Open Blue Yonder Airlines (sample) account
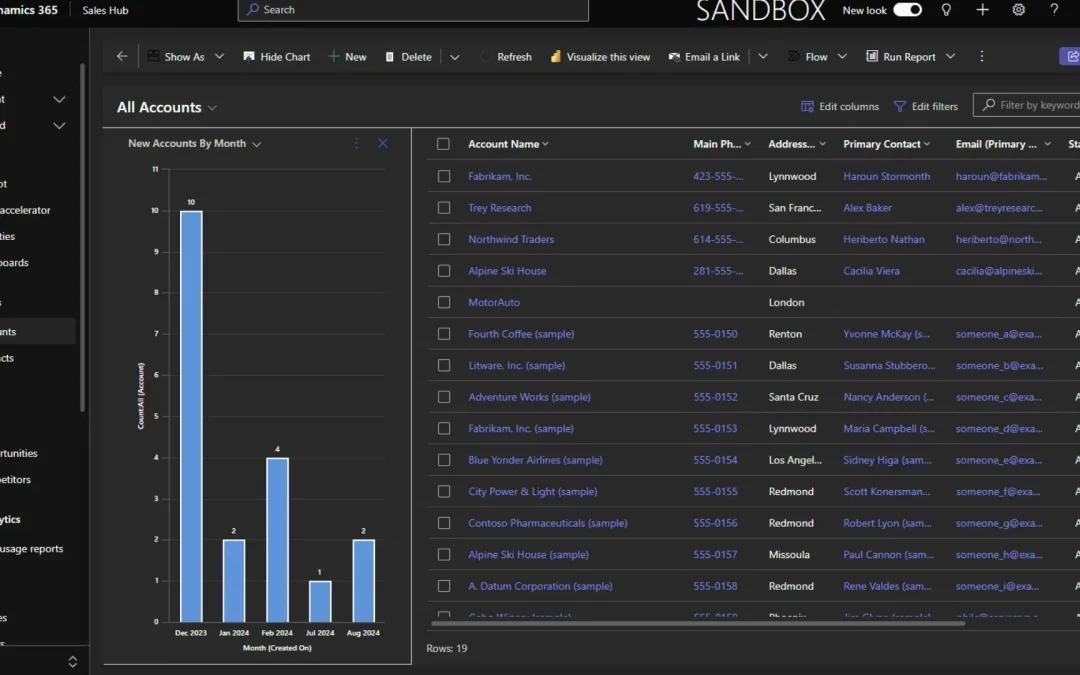Image resolution: width=1080 pixels, height=675 pixels. tap(535, 460)
